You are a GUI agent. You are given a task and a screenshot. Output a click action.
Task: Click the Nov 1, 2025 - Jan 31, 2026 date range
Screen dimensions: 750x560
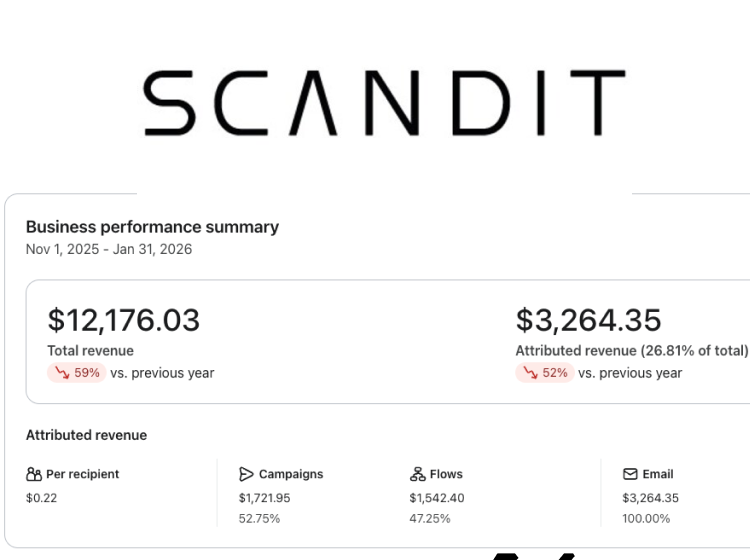(x=109, y=249)
